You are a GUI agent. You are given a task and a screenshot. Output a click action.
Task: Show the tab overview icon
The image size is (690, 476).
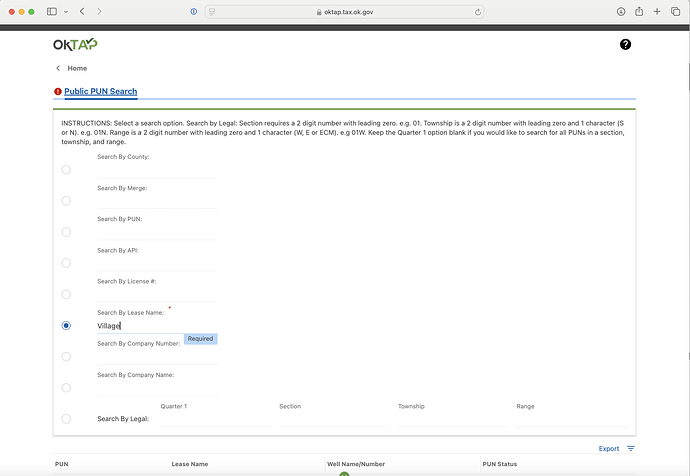[x=675, y=11]
